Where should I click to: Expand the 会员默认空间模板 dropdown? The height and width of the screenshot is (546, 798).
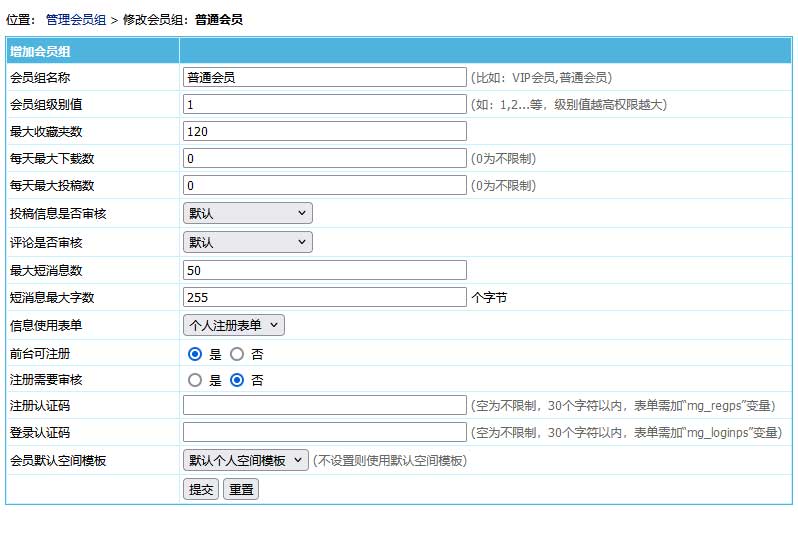[246, 460]
